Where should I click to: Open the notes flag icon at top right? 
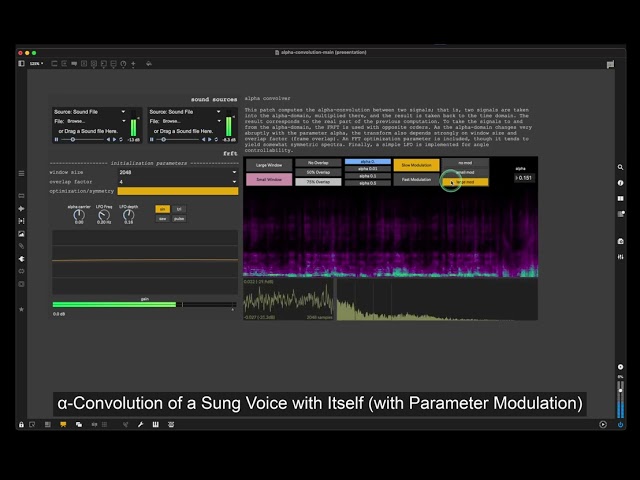coord(610,64)
